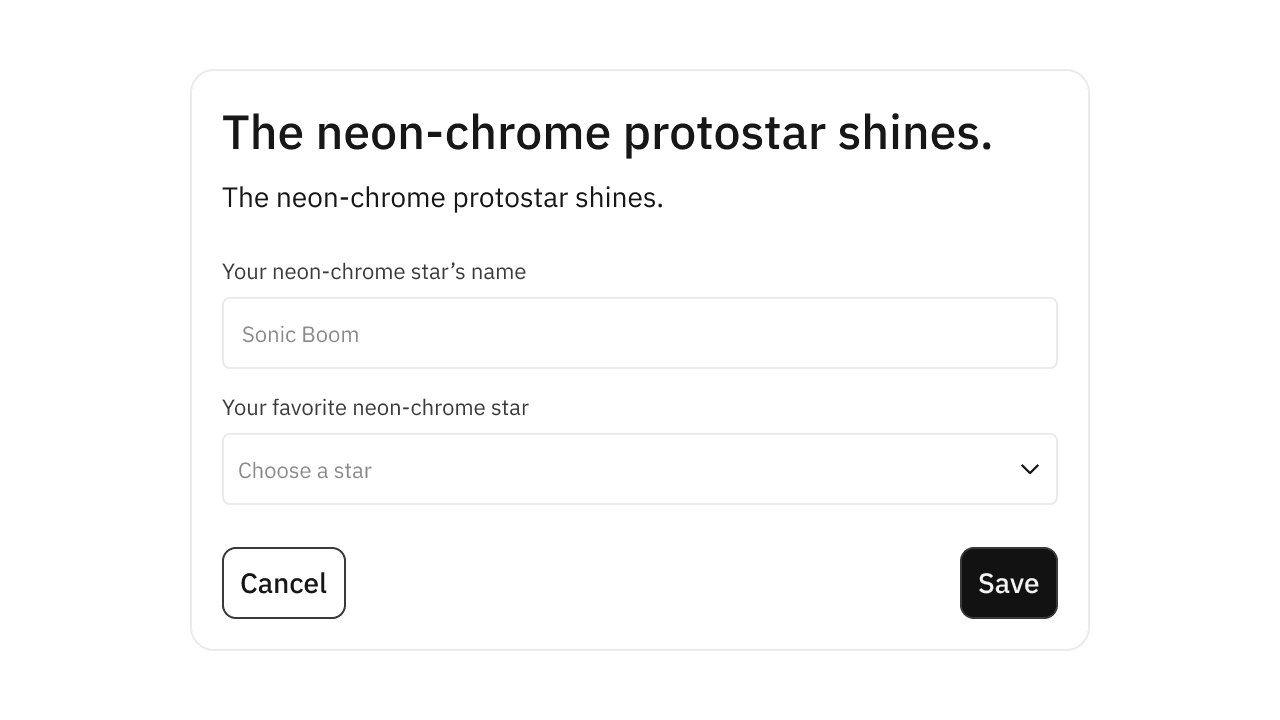Click the word "protostar" in the heading
This screenshot has width=1280, height=720.
[x=724, y=133]
